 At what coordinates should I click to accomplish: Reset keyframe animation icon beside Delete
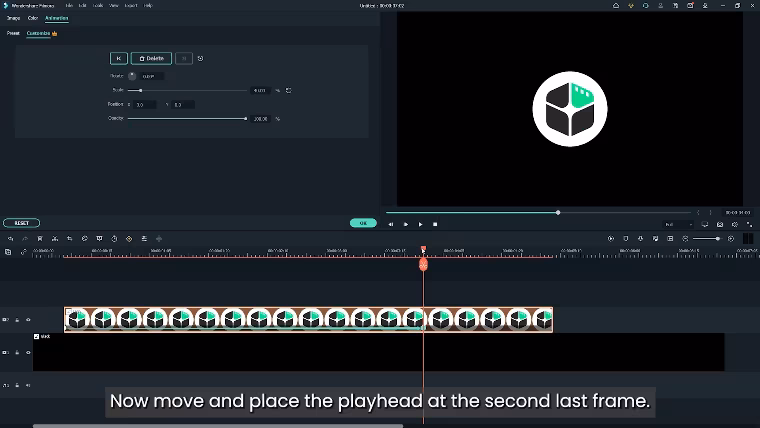pyautogui.click(x=200, y=58)
